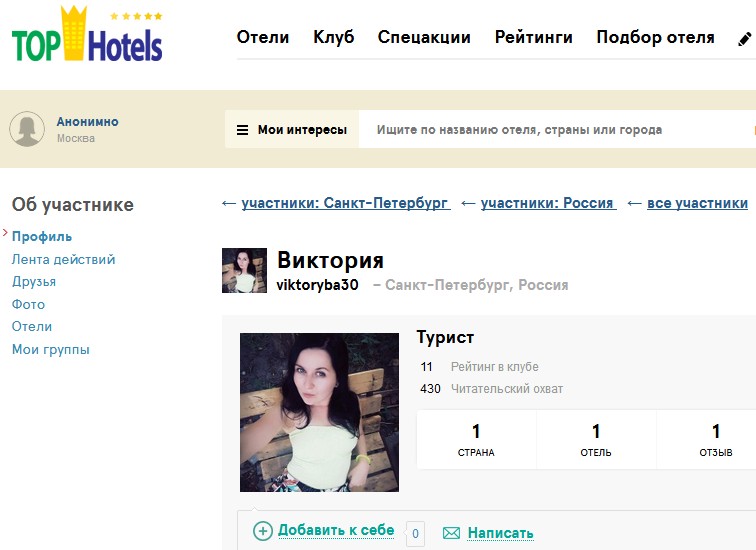The width and height of the screenshot is (756, 550).
Task: Click the pencil edit icon in header
Action: (x=745, y=39)
